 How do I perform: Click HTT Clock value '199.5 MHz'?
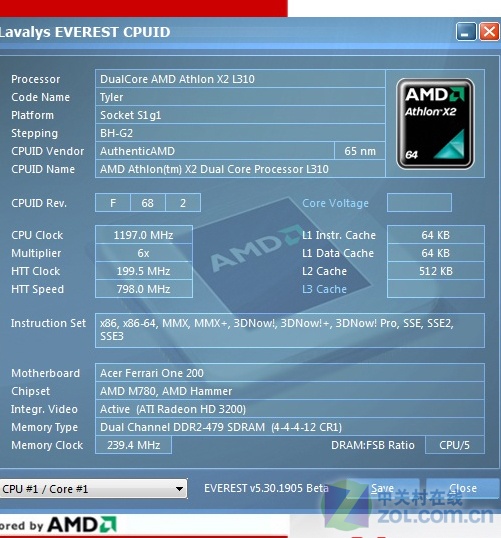[x=143, y=271]
